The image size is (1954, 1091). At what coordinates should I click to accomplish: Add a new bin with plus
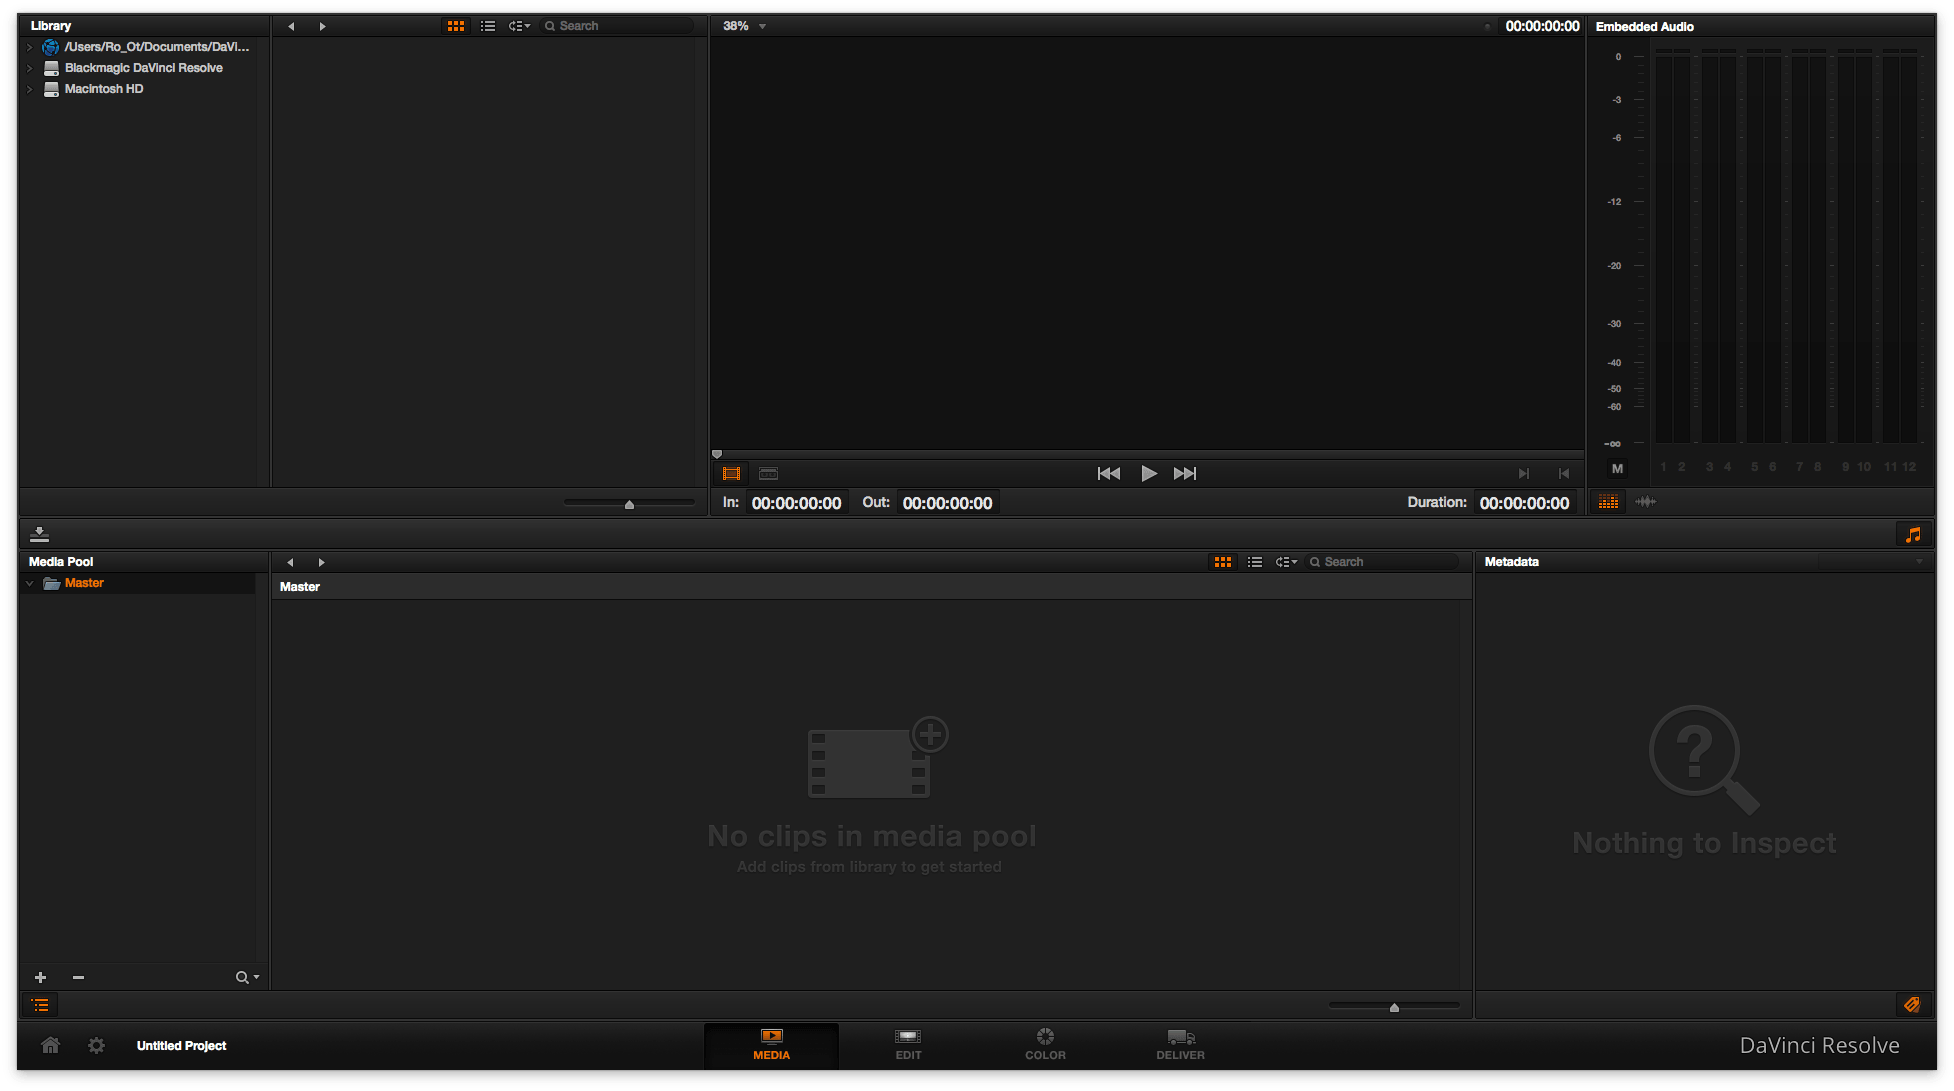(x=40, y=977)
